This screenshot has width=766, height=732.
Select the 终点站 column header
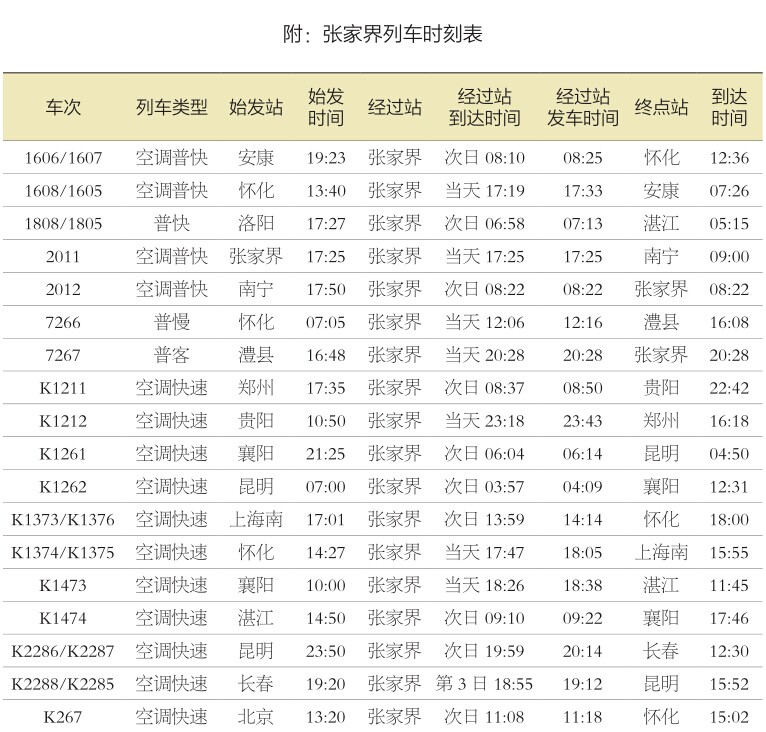662,107
